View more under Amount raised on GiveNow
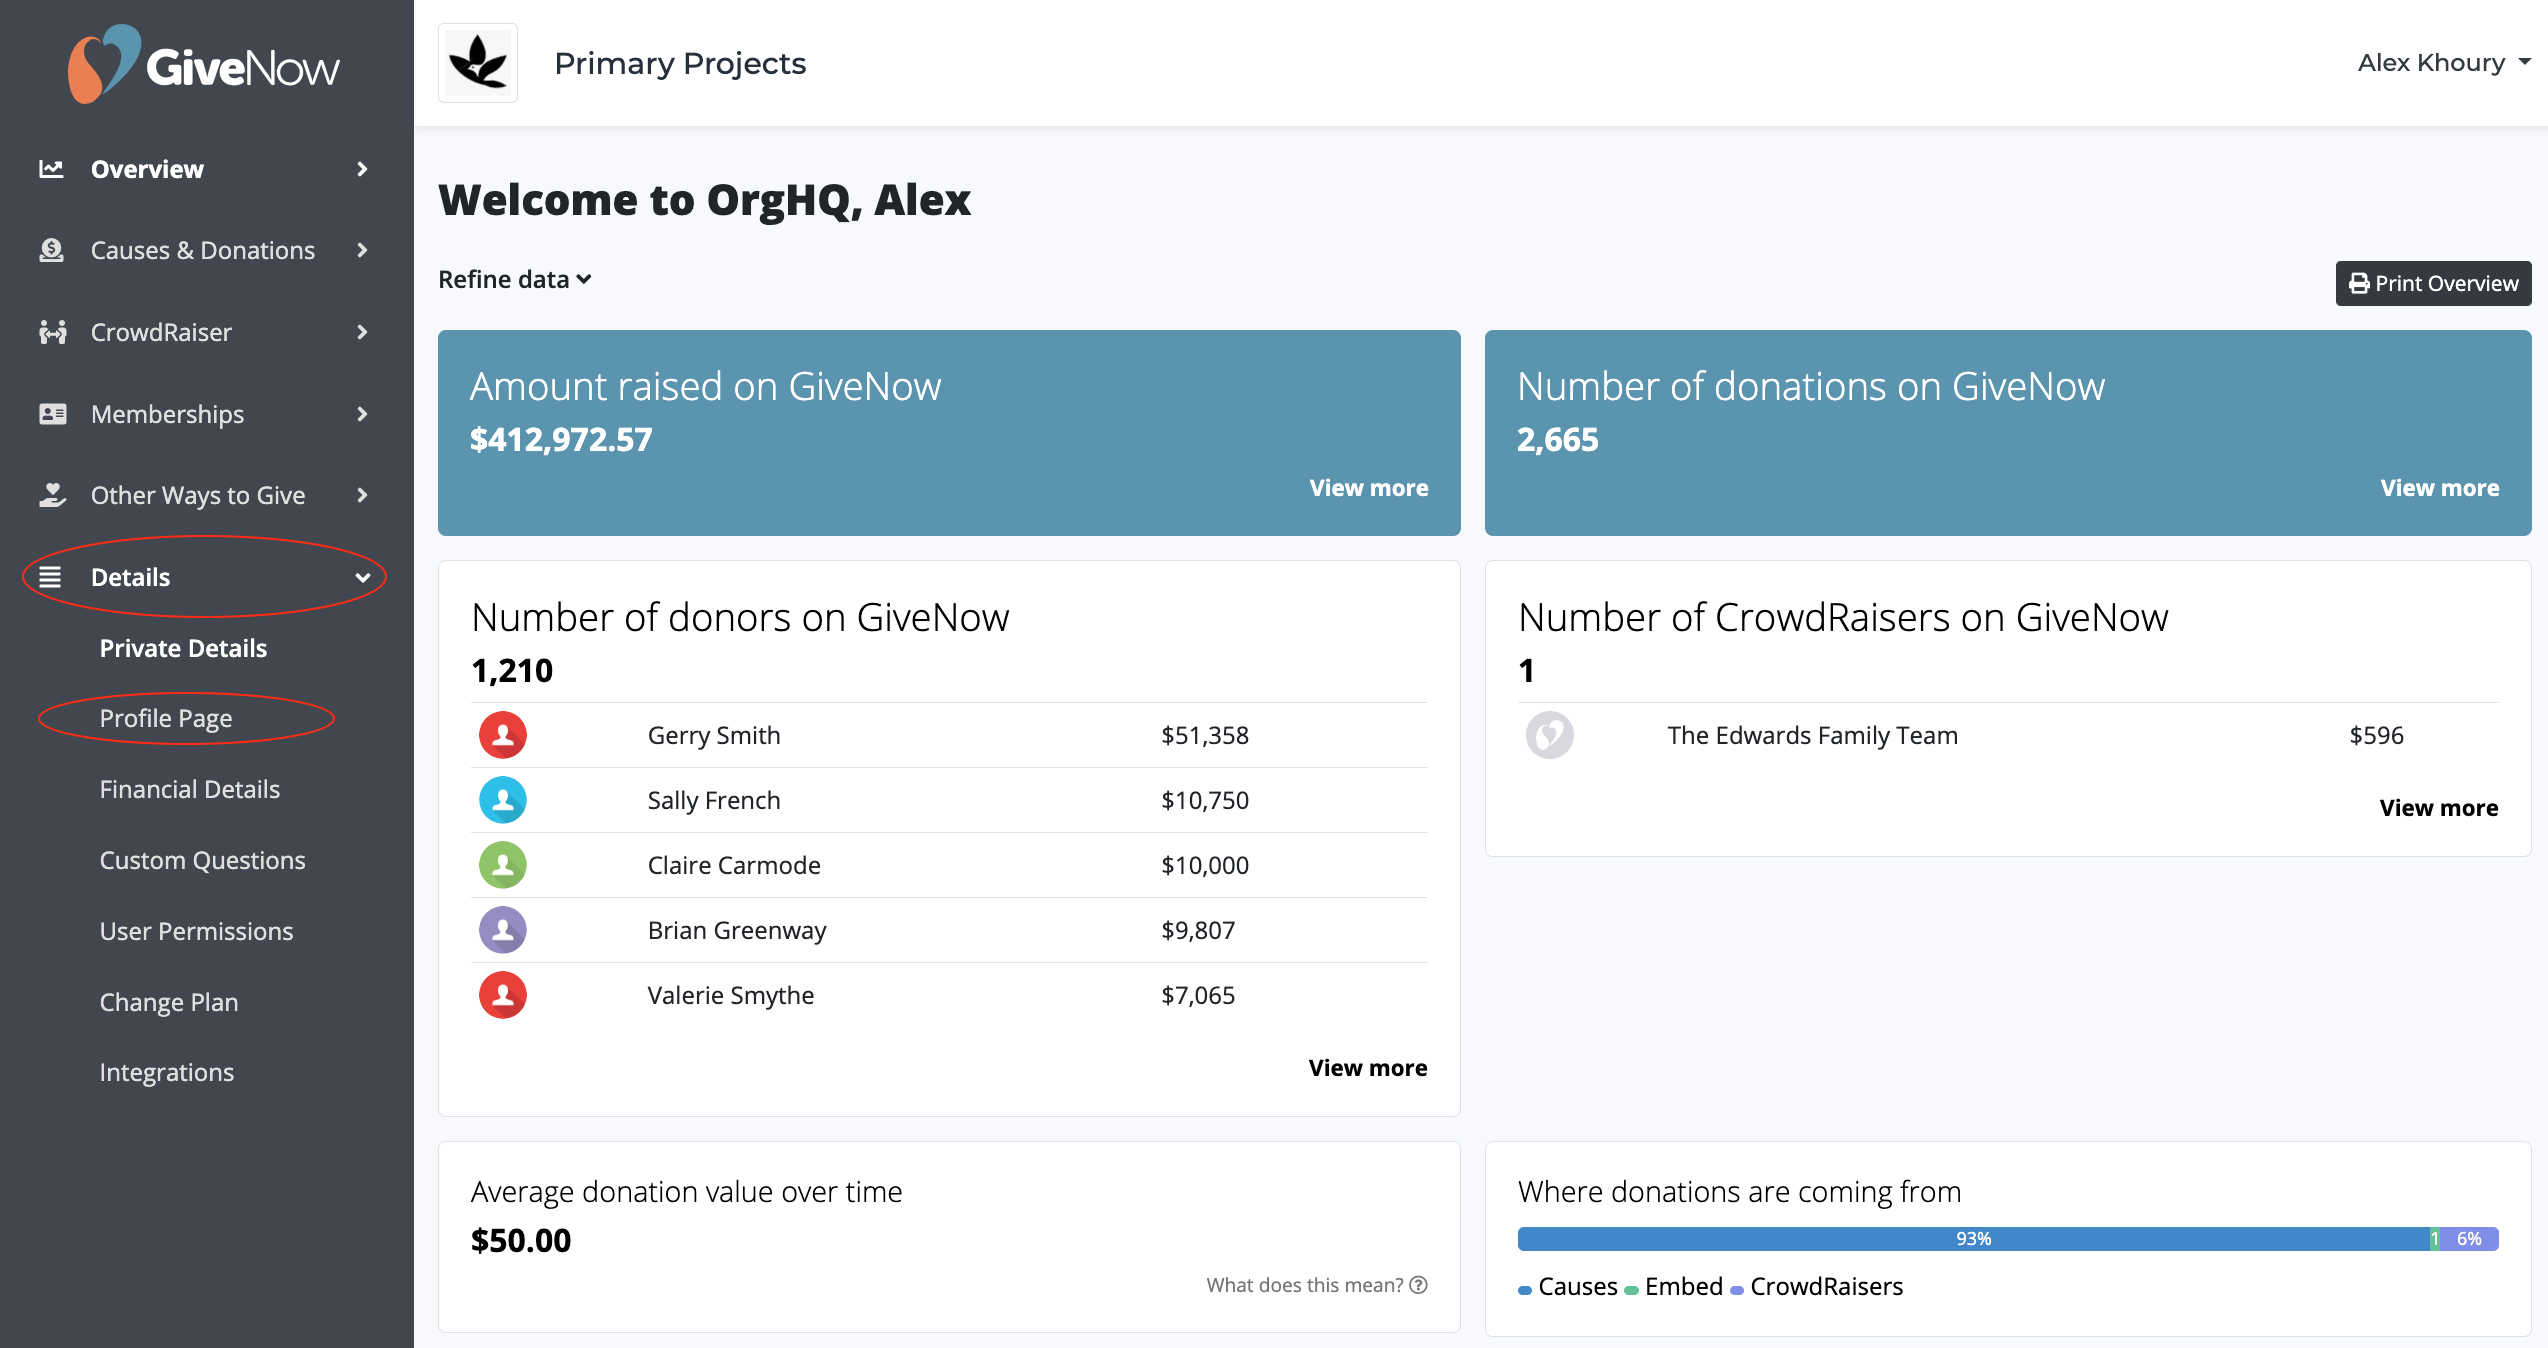The width and height of the screenshot is (2548, 1348). [1369, 488]
